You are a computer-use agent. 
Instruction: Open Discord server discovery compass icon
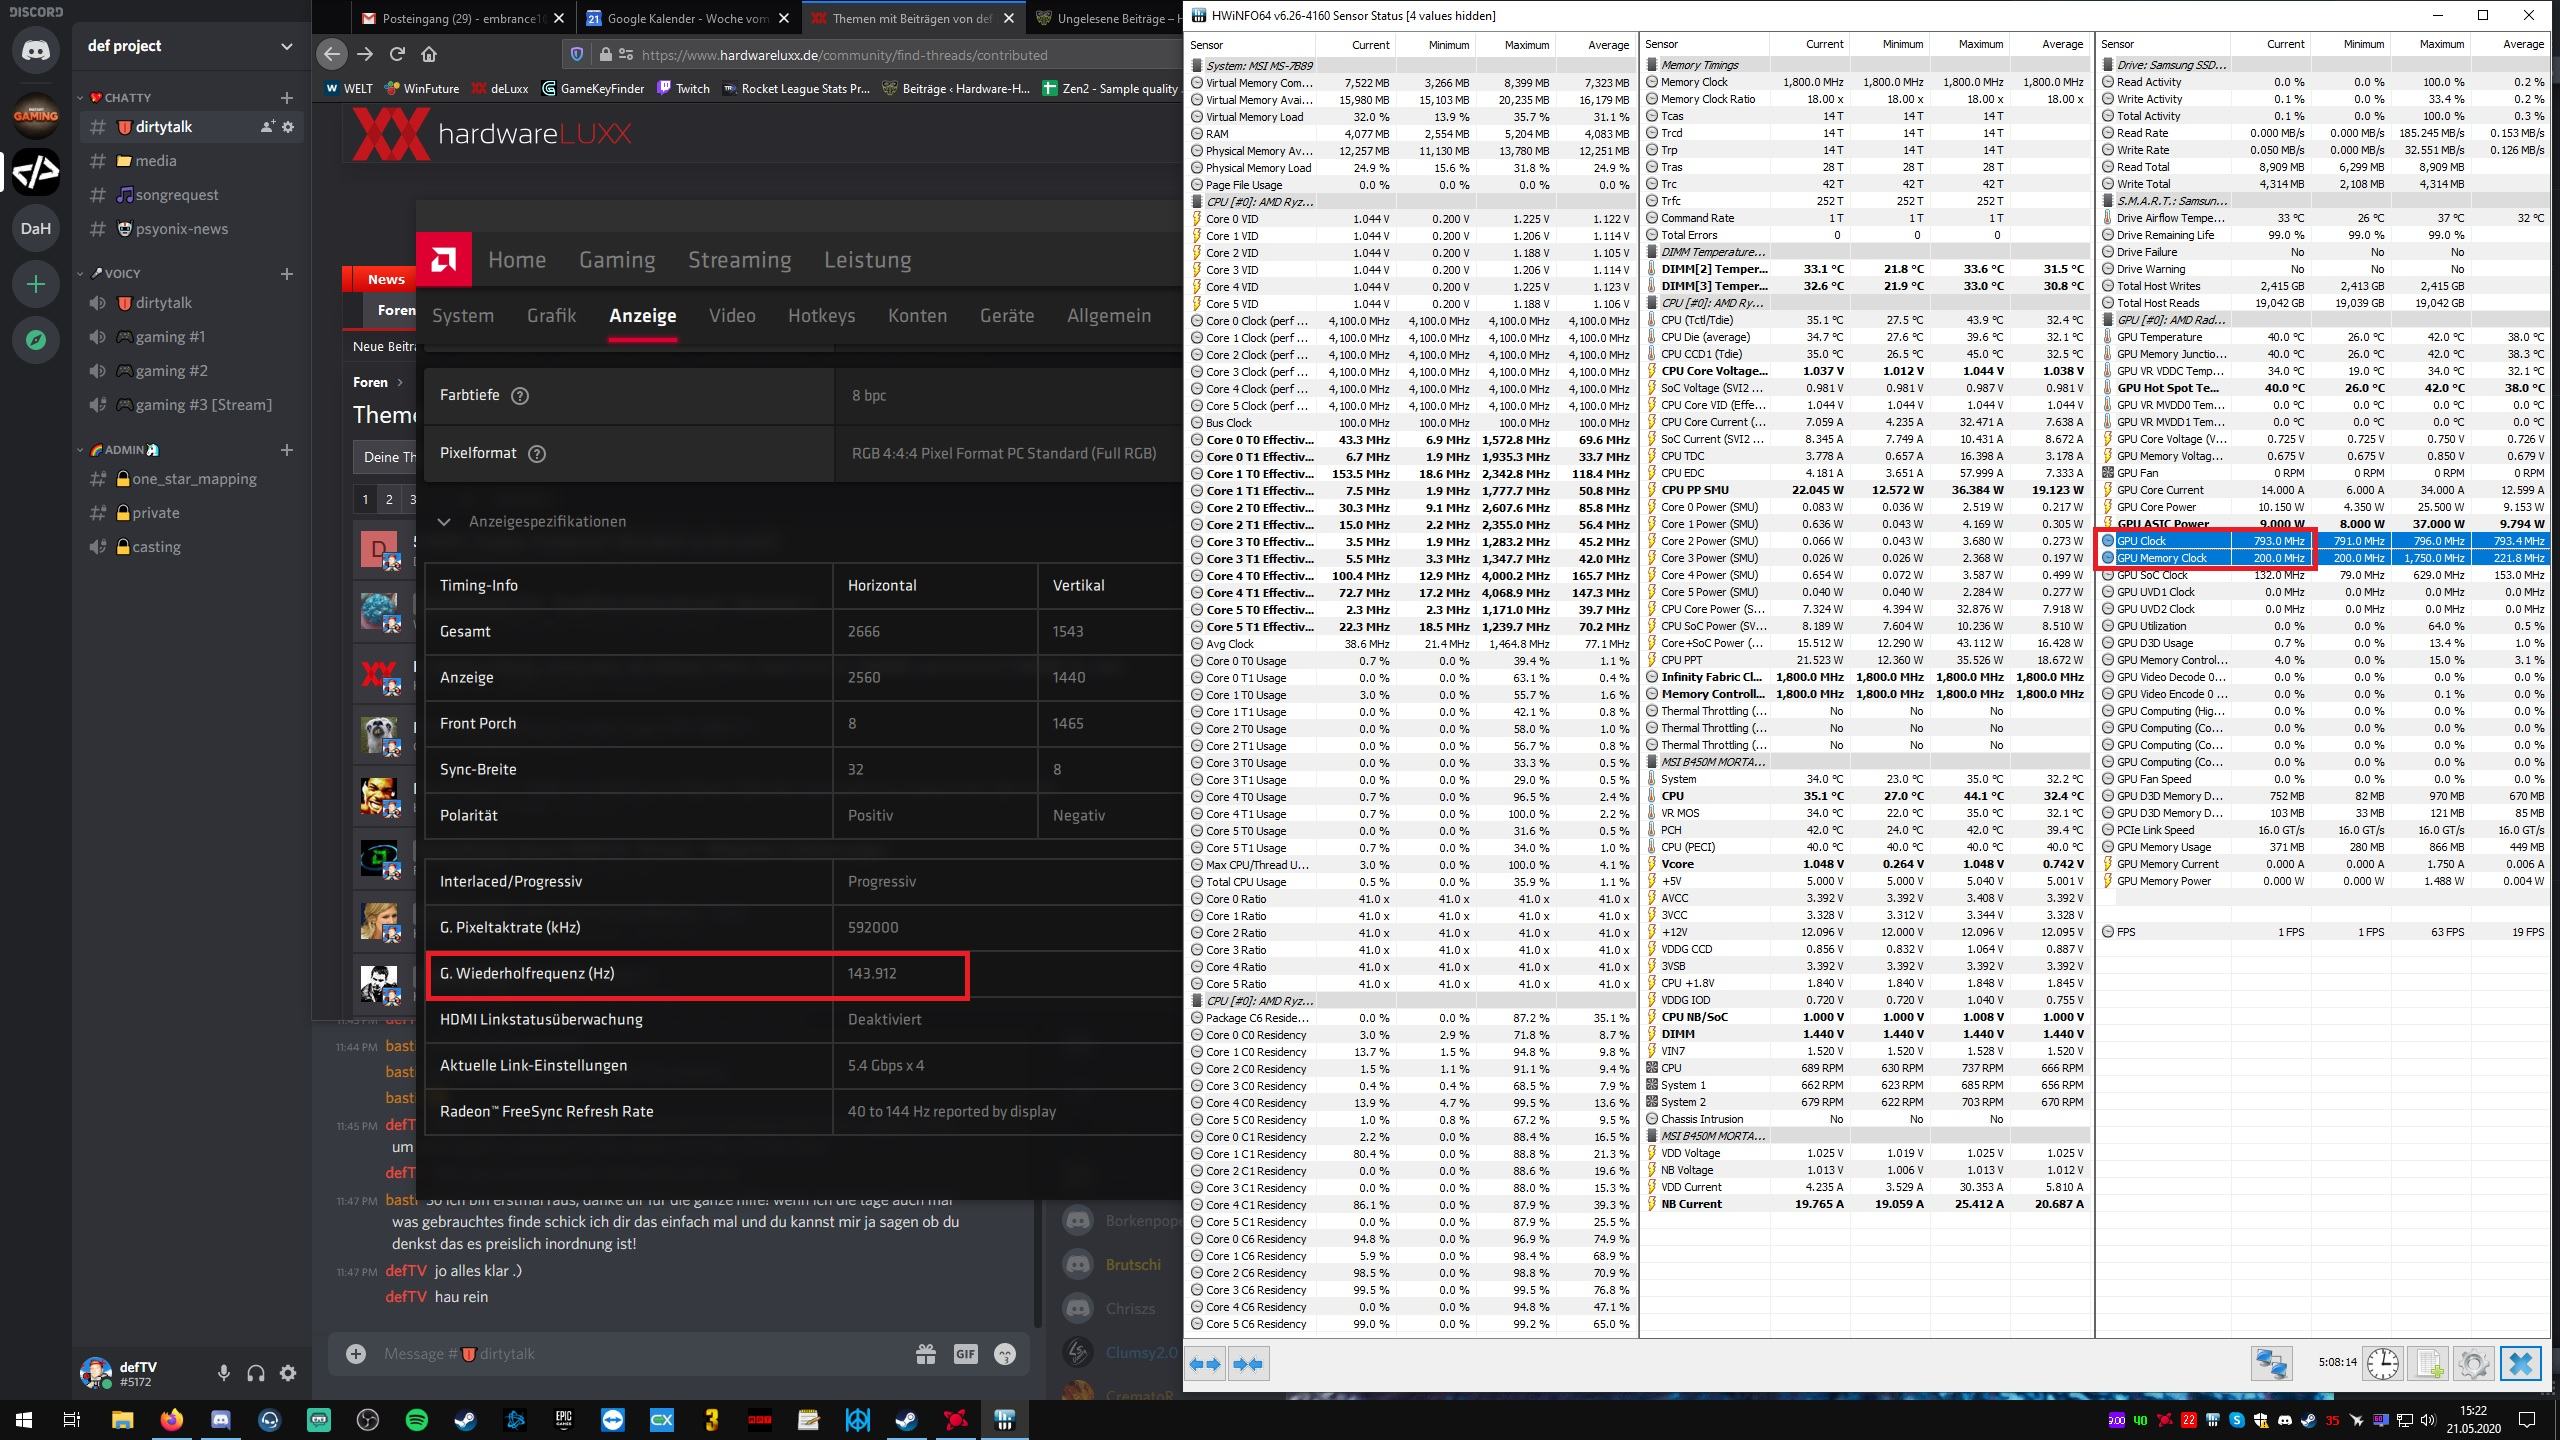point(36,340)
